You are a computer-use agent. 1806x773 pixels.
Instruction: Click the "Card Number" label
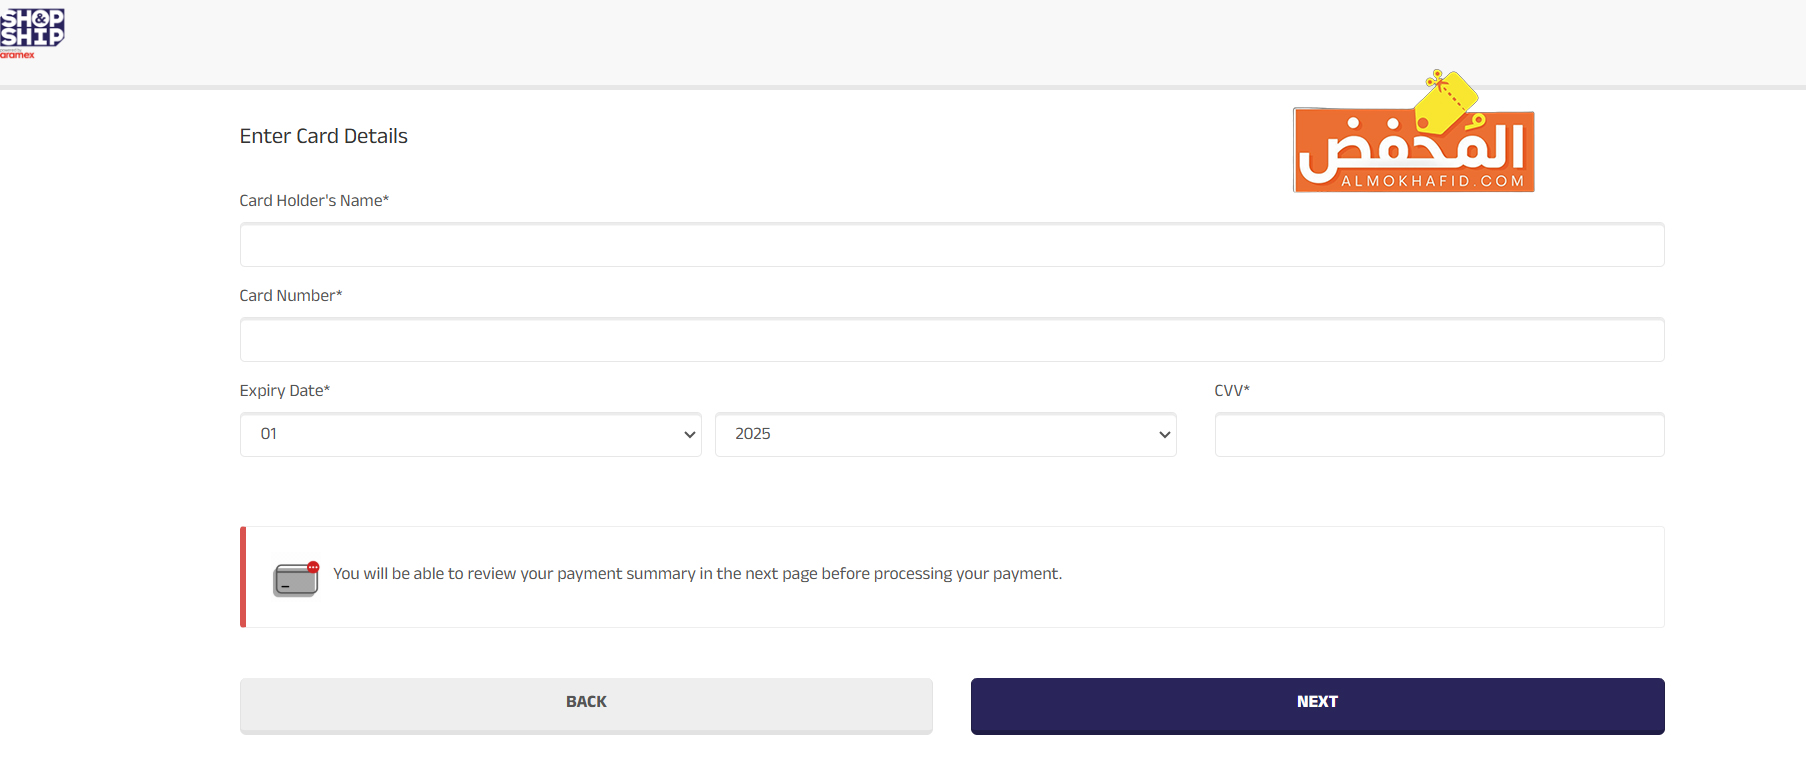[x=290, y=296]
